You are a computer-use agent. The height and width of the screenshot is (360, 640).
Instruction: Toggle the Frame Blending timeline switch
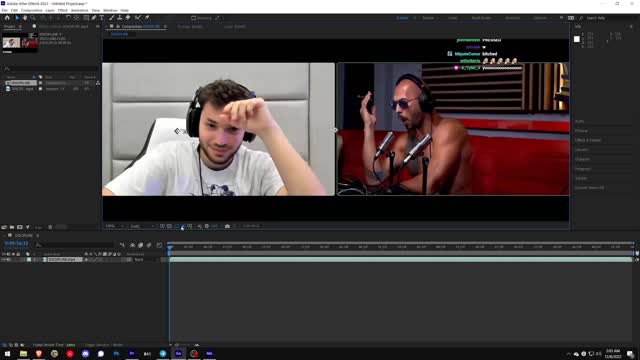pyautogui.click(x=140, y=245)
